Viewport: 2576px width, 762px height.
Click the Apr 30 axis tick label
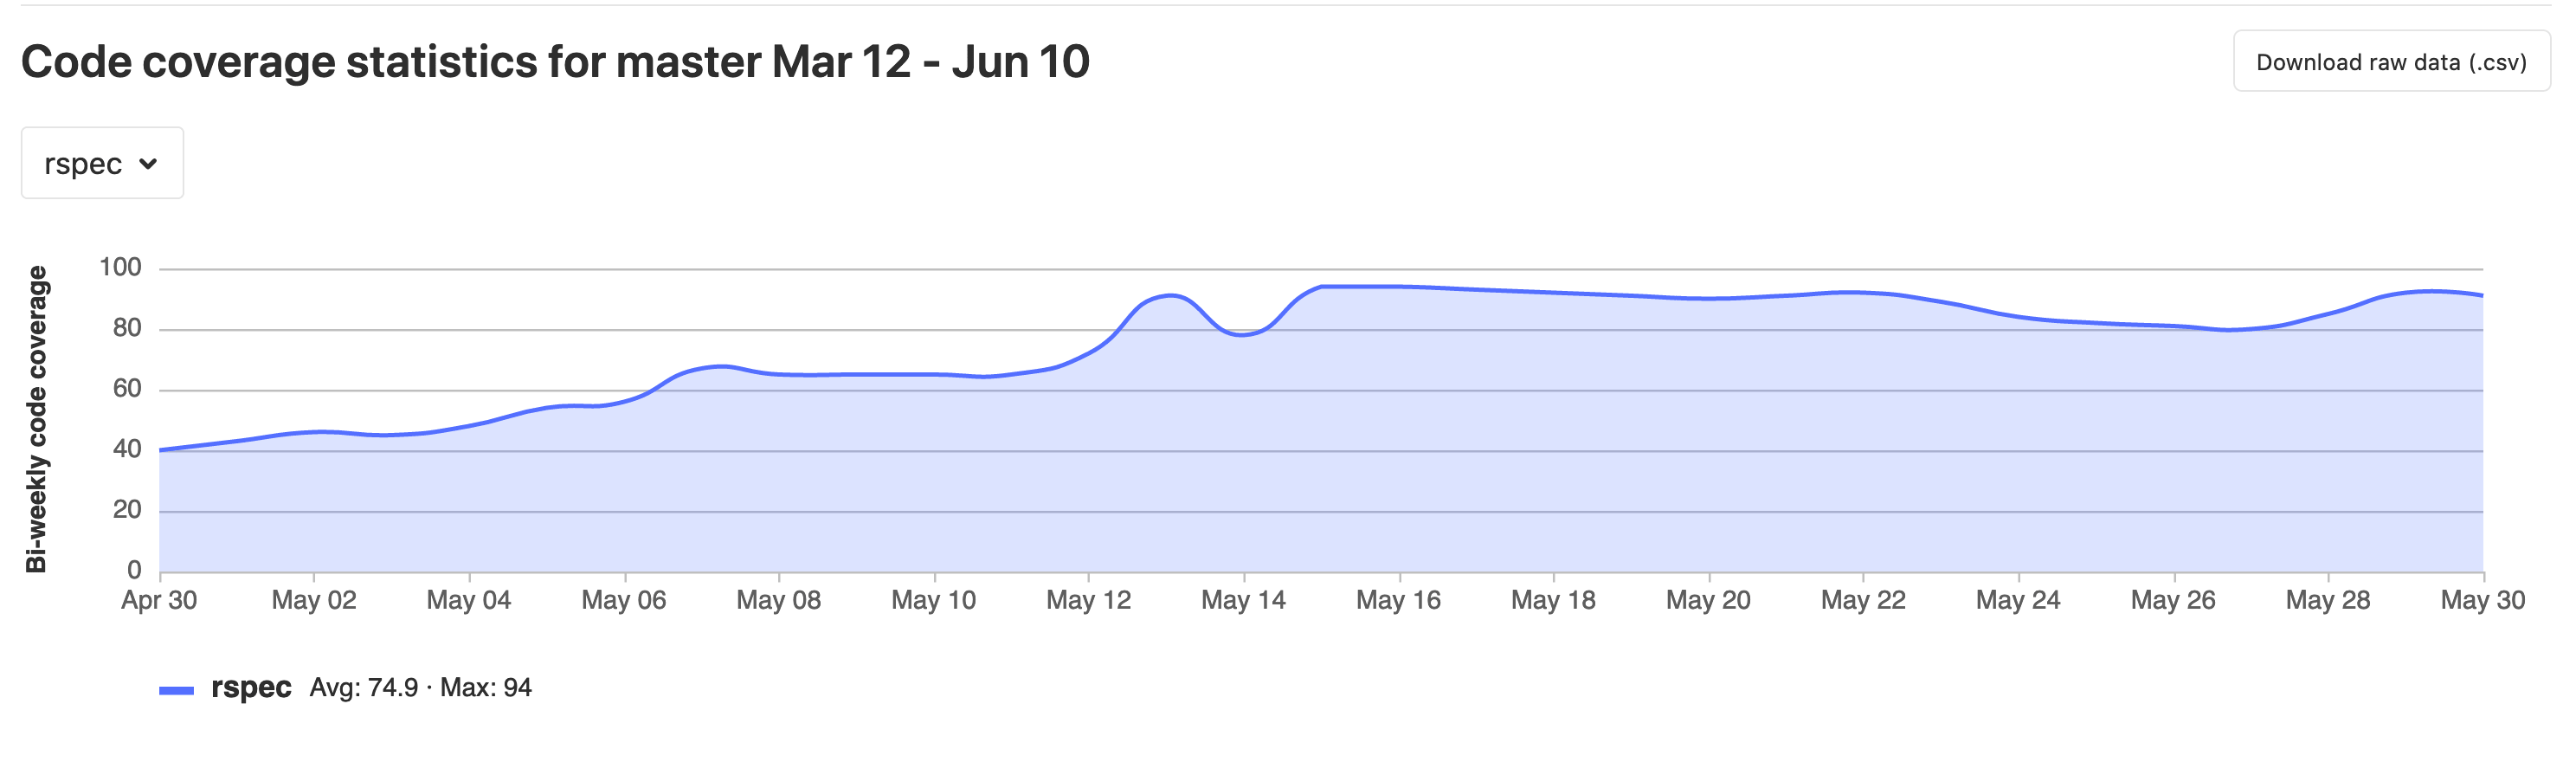(158, 601)
